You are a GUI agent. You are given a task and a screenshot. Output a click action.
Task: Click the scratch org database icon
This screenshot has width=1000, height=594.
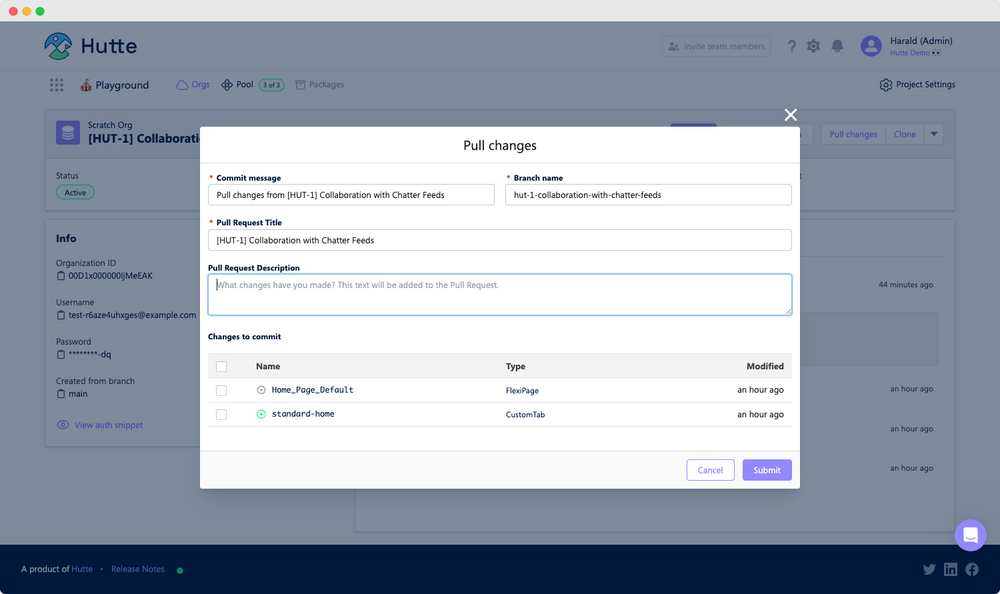point(67,133)
